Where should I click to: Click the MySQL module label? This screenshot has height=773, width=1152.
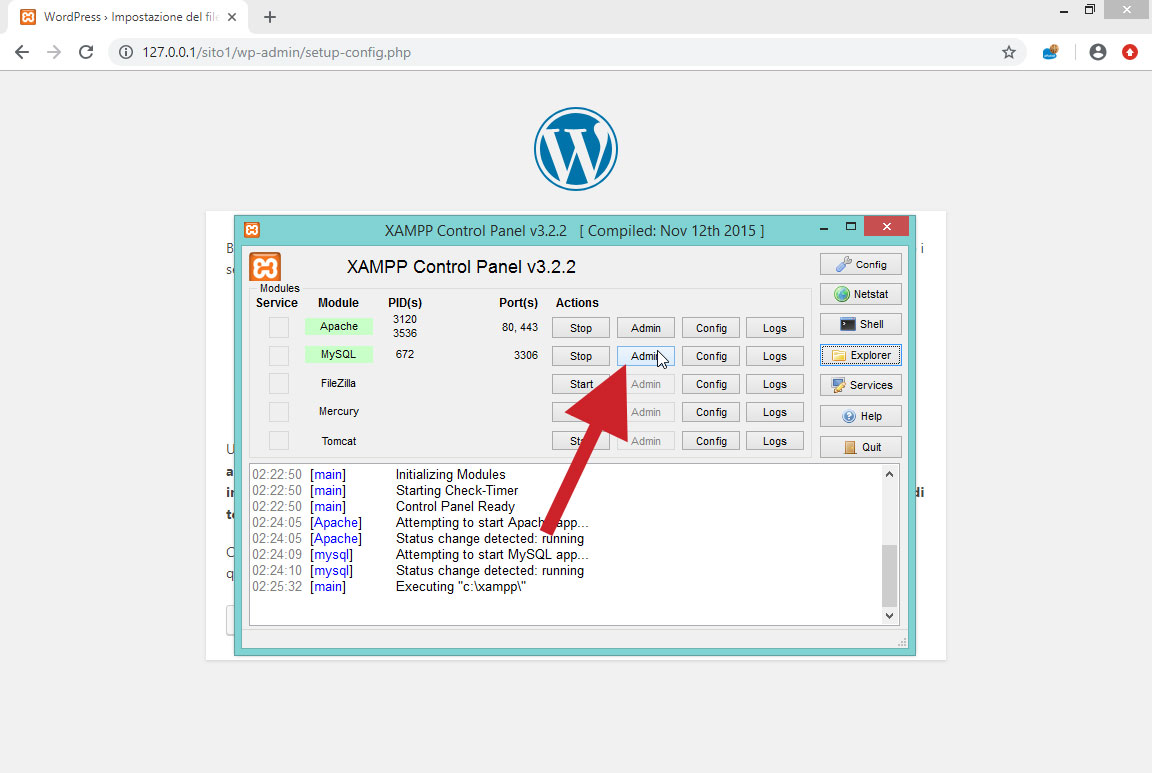tap(339, 354)
